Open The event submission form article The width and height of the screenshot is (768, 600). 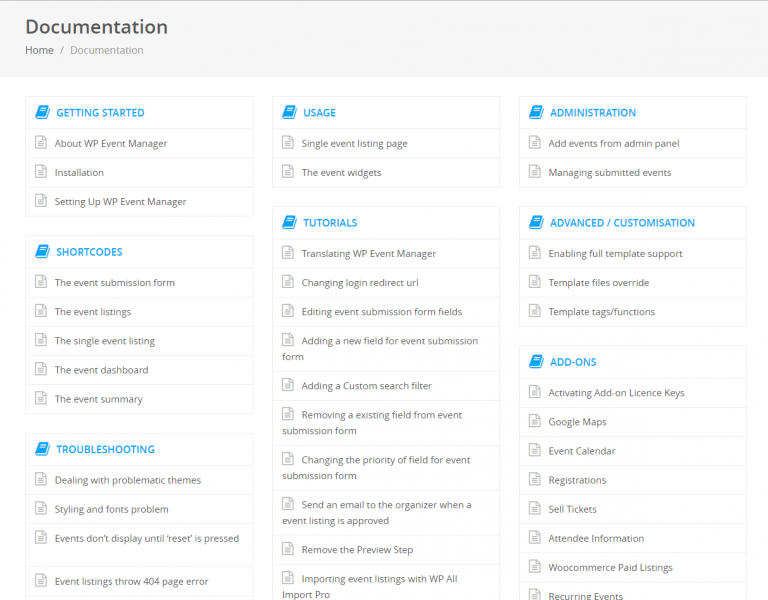pyautogui.click(x=115, y=283)
